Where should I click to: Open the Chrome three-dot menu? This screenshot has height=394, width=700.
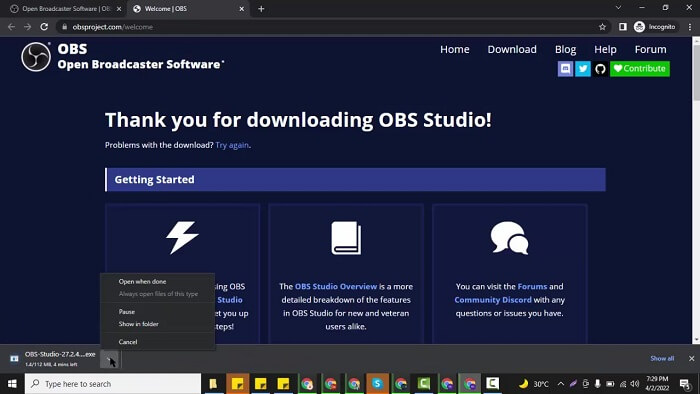tap(690, 27)
